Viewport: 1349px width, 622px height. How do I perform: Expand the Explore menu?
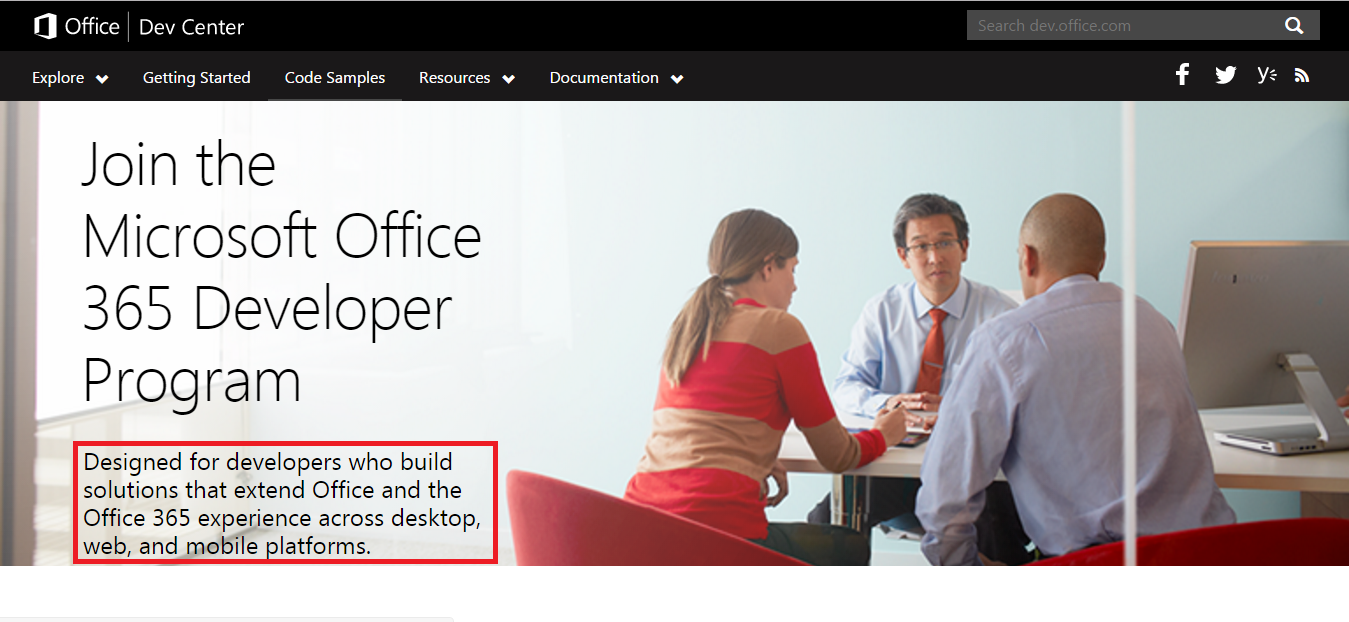[70, 77]
